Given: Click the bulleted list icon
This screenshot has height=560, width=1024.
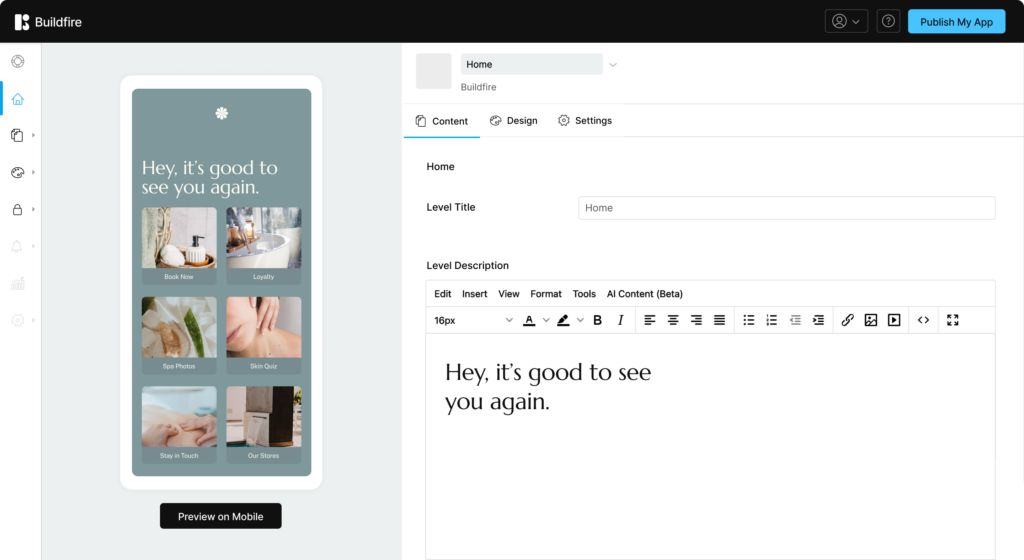Looking at the screenshot, I should 748,320.
